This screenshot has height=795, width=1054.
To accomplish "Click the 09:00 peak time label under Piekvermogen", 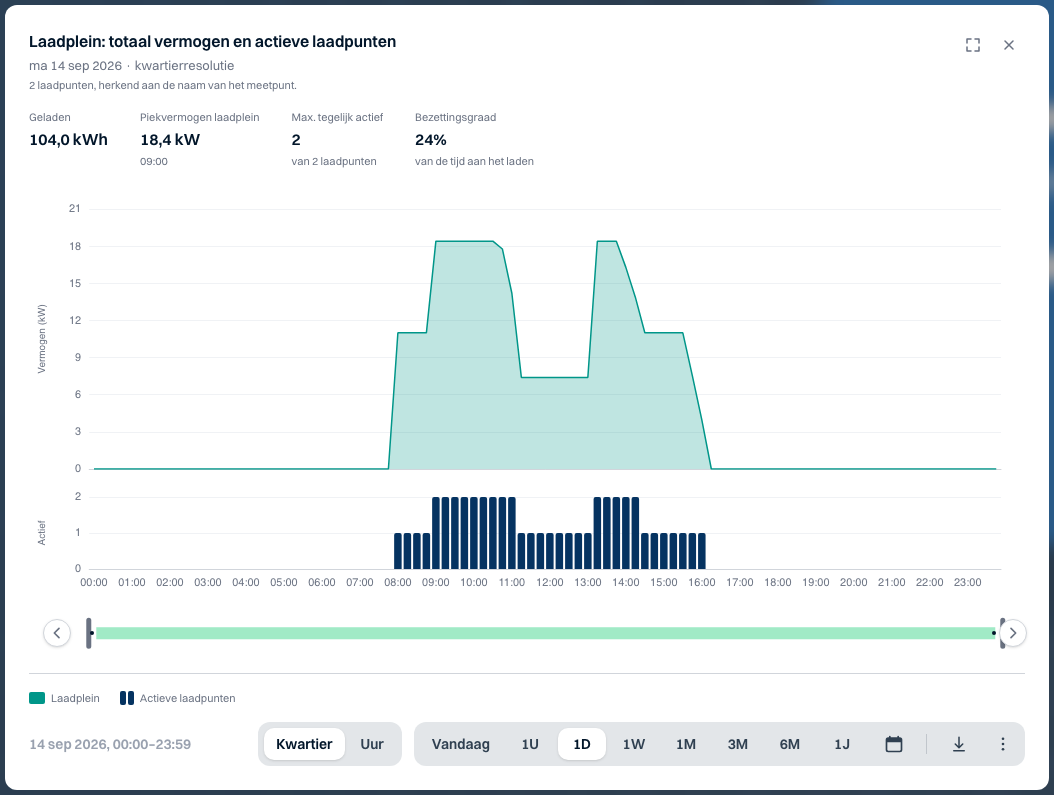I will point(154,161).
